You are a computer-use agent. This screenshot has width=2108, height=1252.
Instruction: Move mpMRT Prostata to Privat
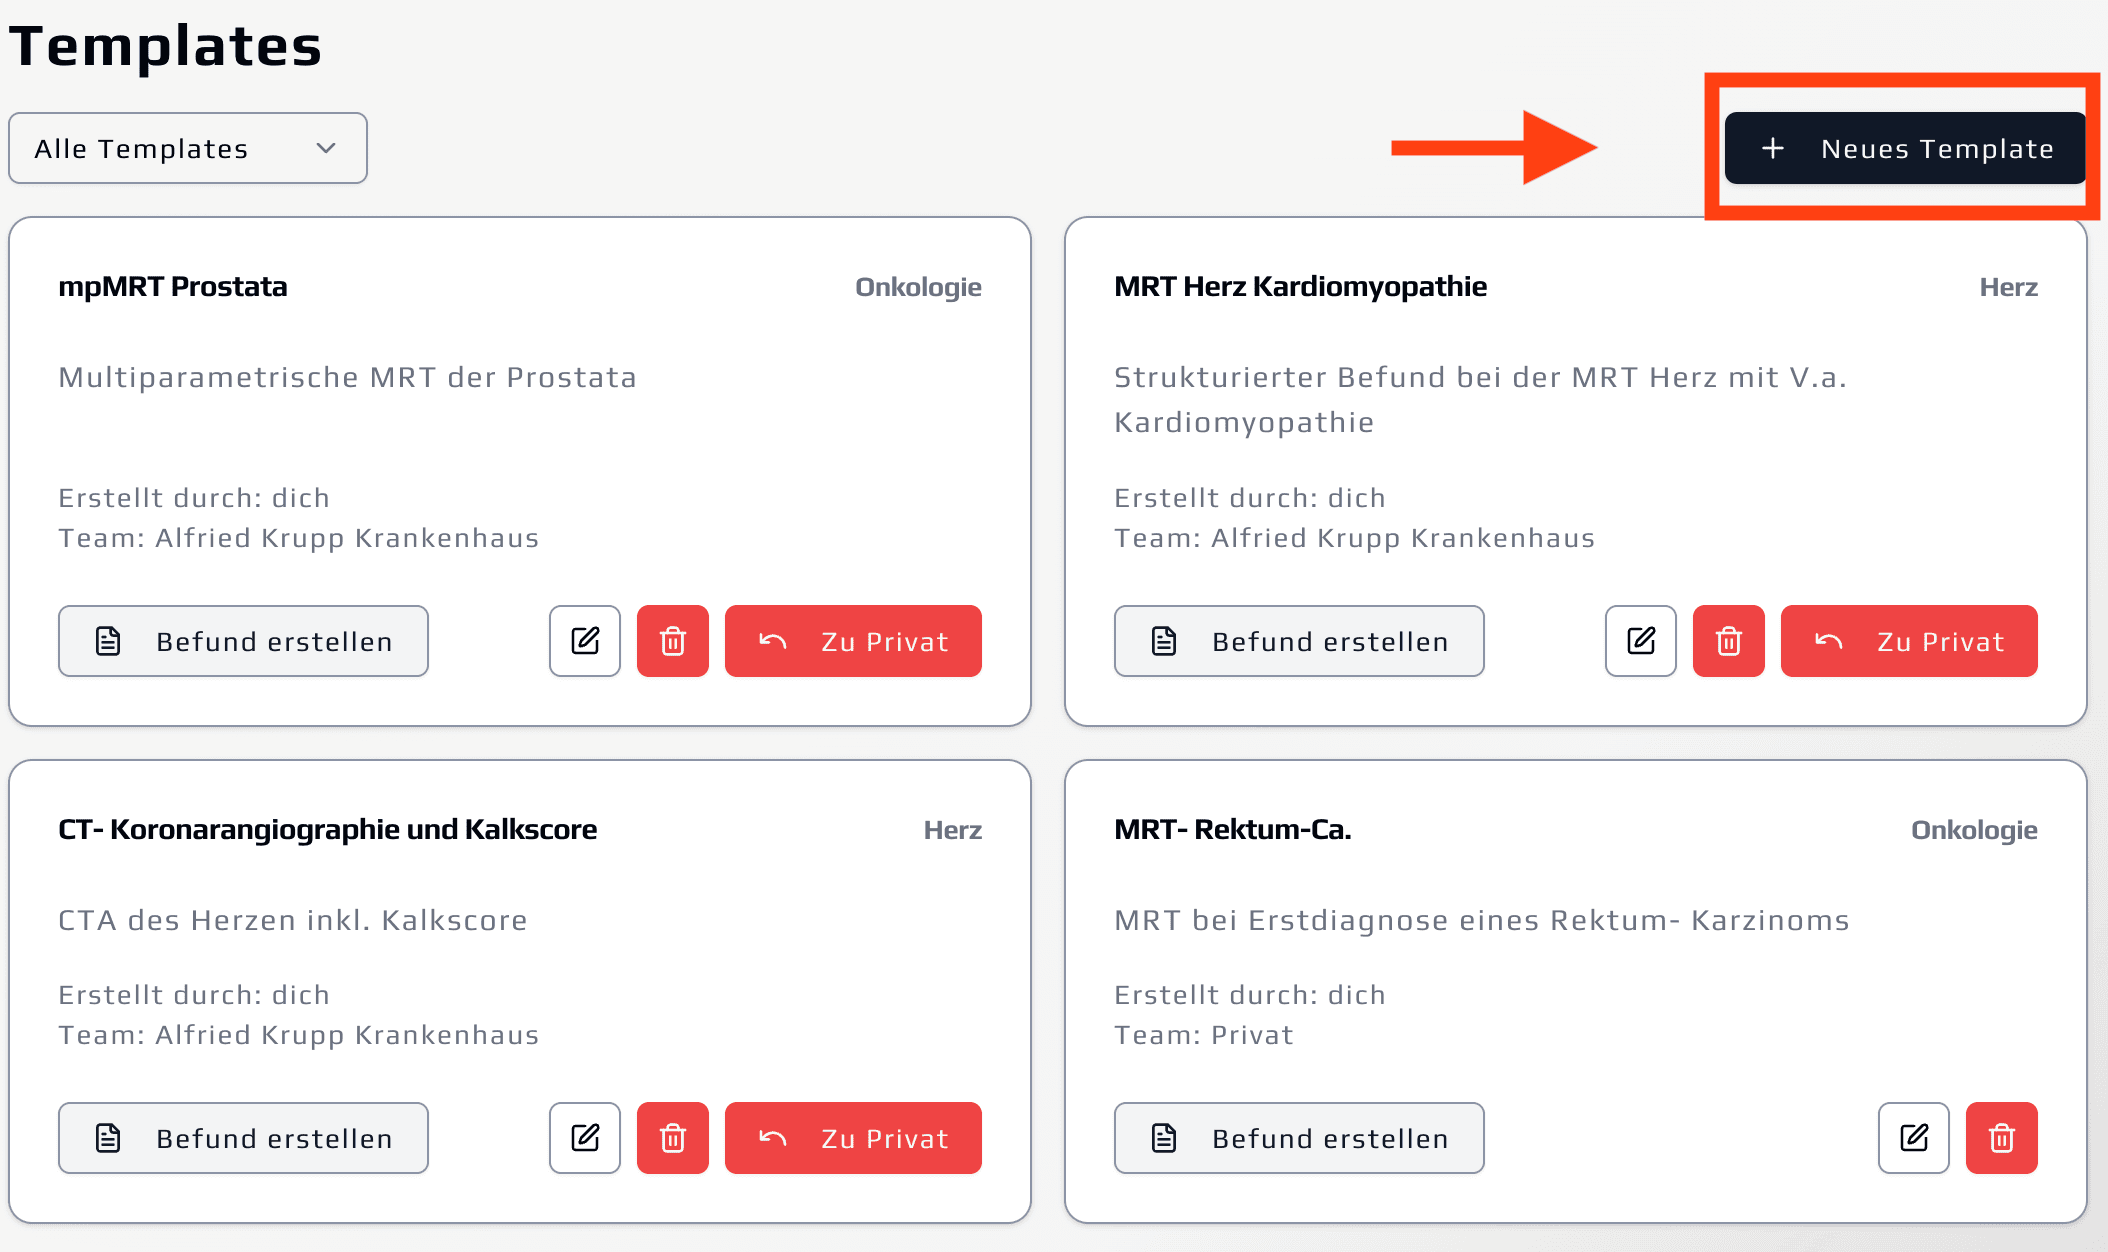coord(853,641)
